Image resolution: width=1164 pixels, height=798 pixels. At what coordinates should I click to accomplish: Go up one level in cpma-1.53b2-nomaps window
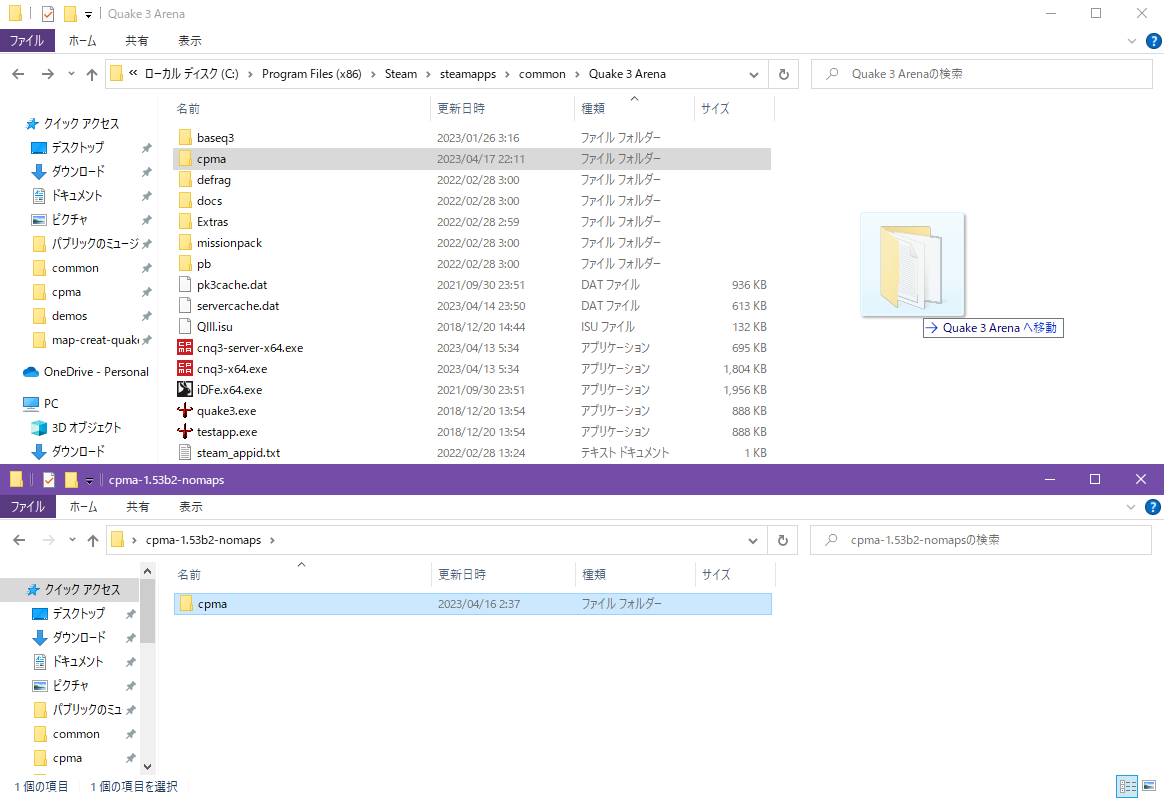coord(93,540)
